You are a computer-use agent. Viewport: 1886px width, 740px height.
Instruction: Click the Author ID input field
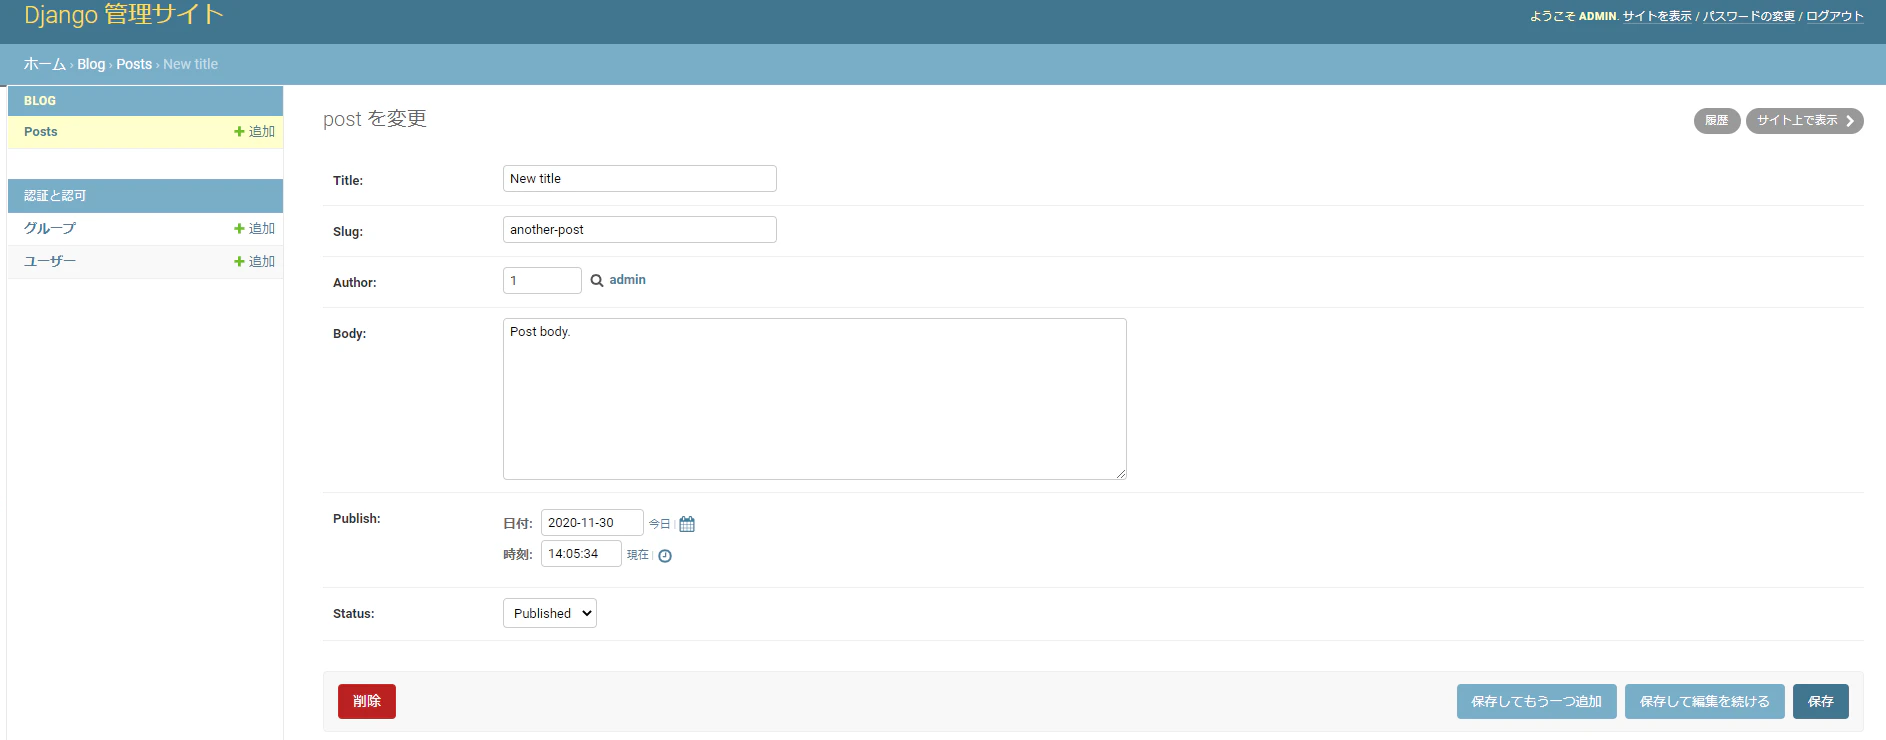pos(542,281)
